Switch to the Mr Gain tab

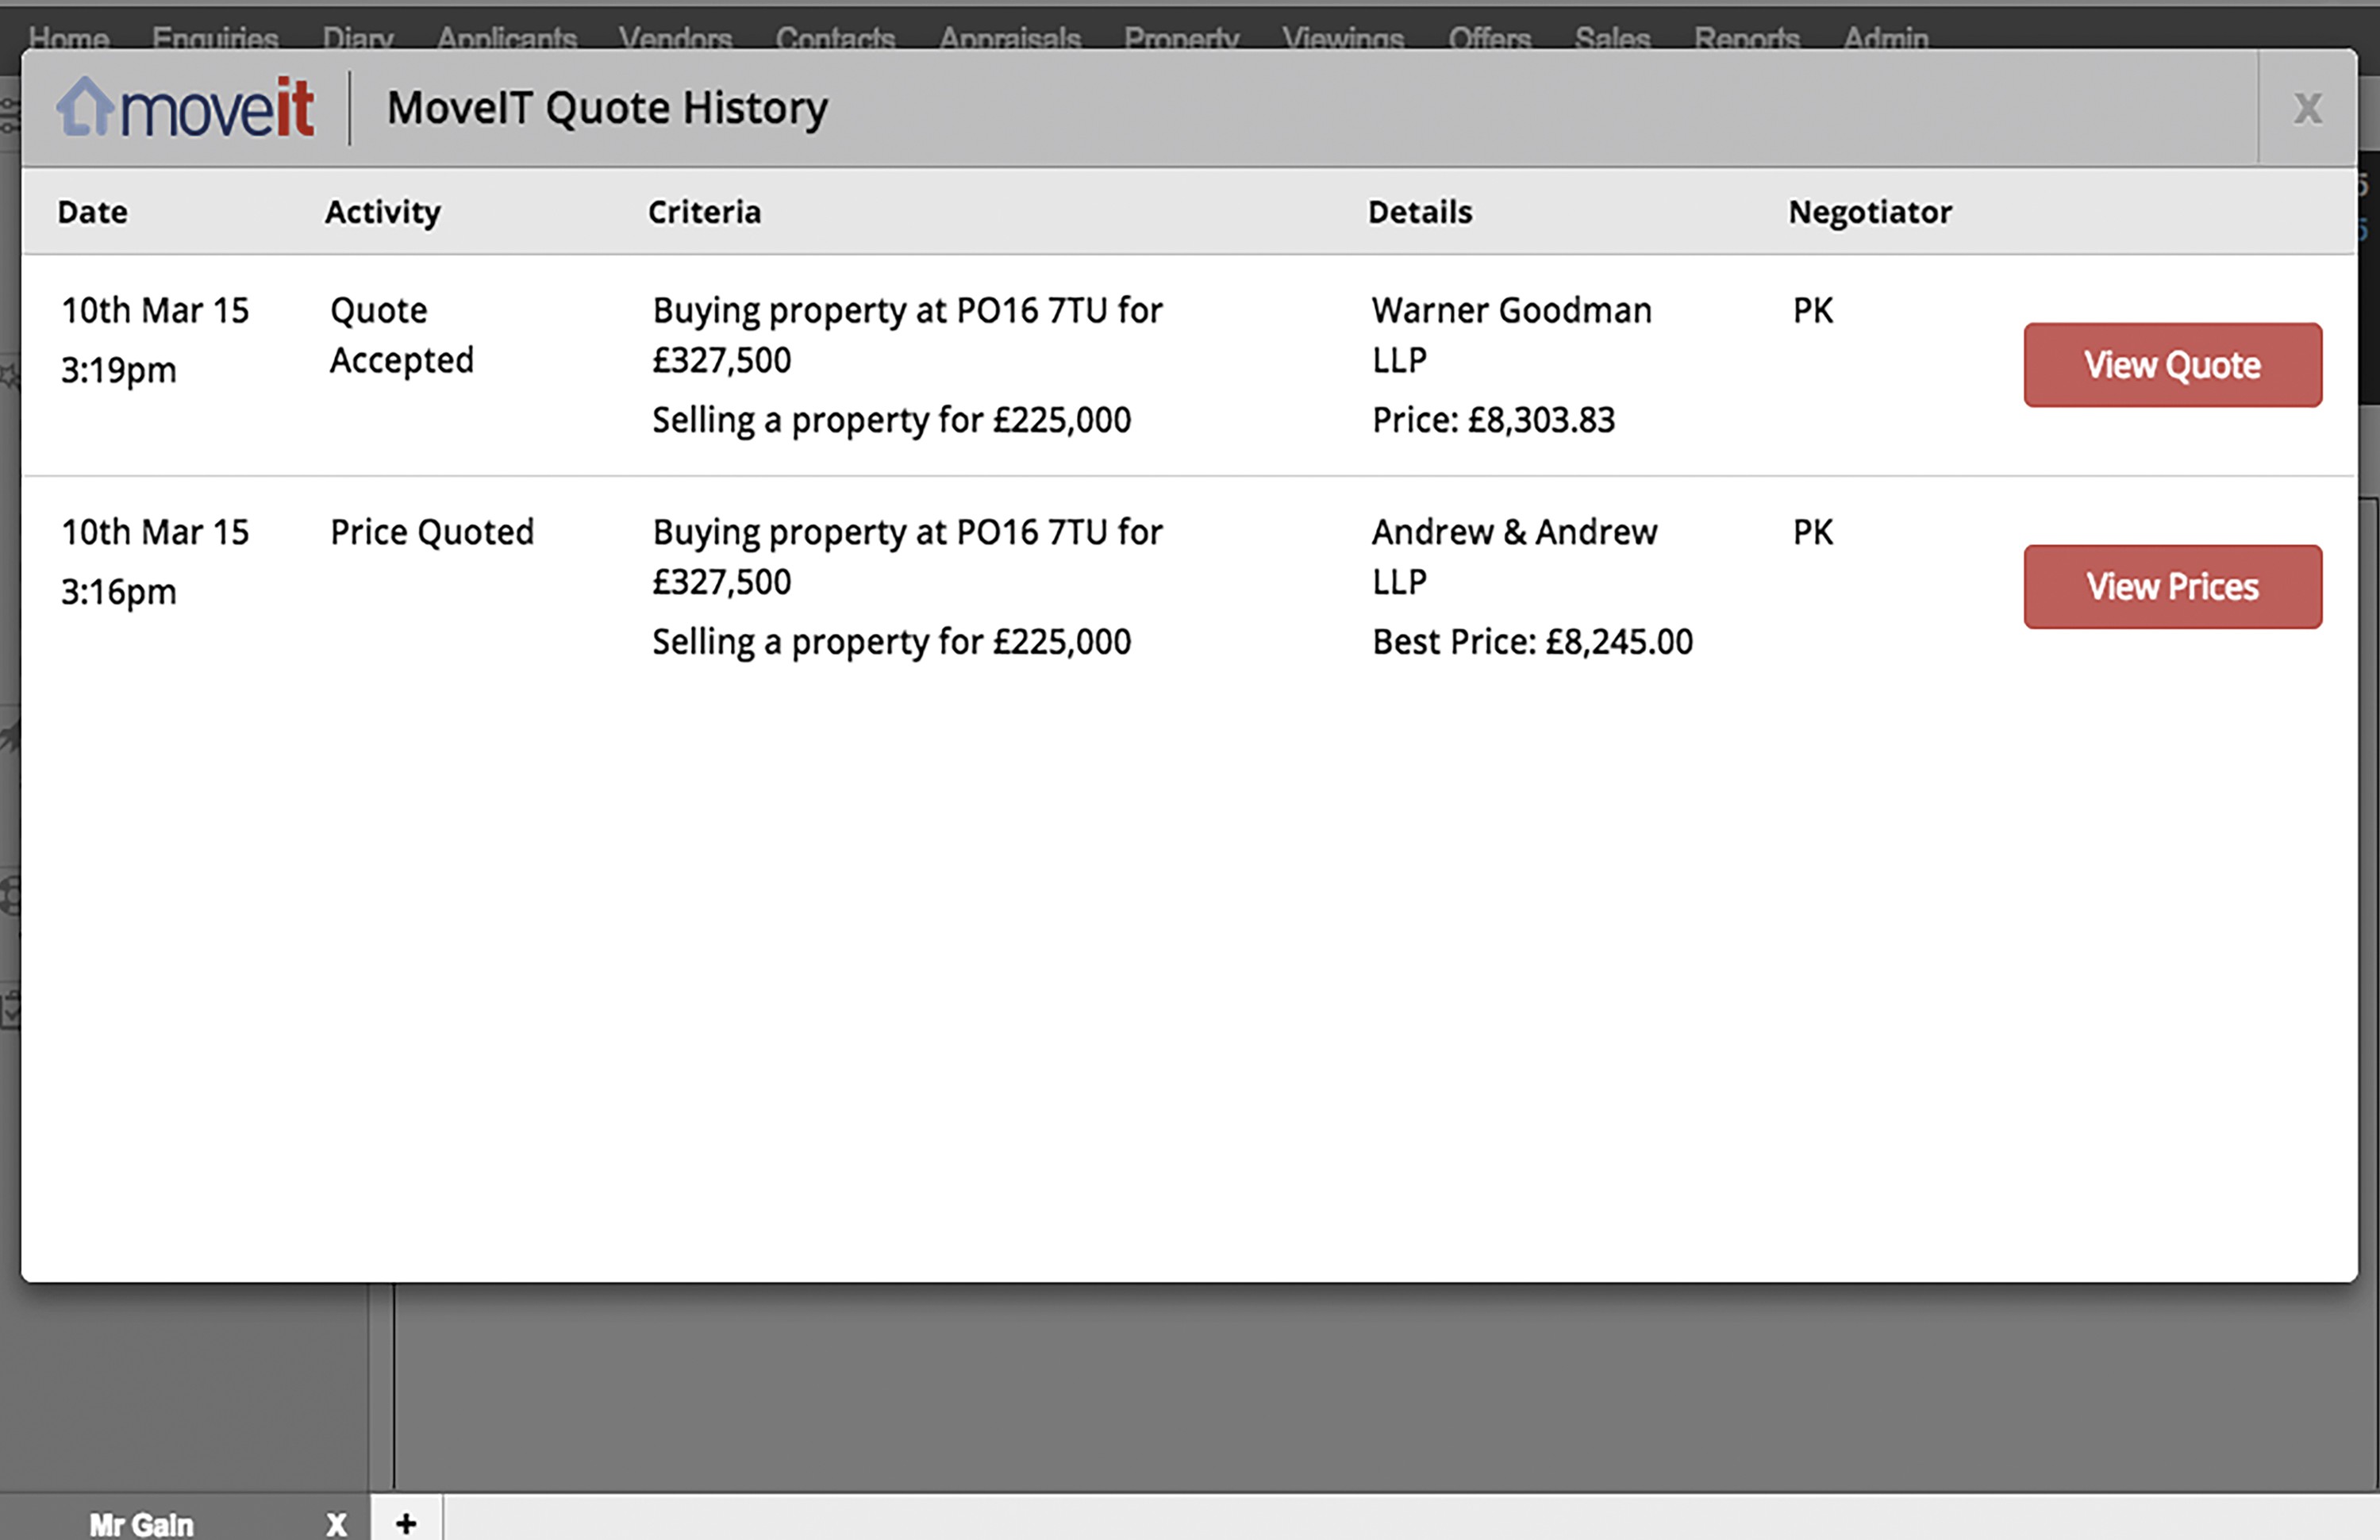(x=142, y=1523)
